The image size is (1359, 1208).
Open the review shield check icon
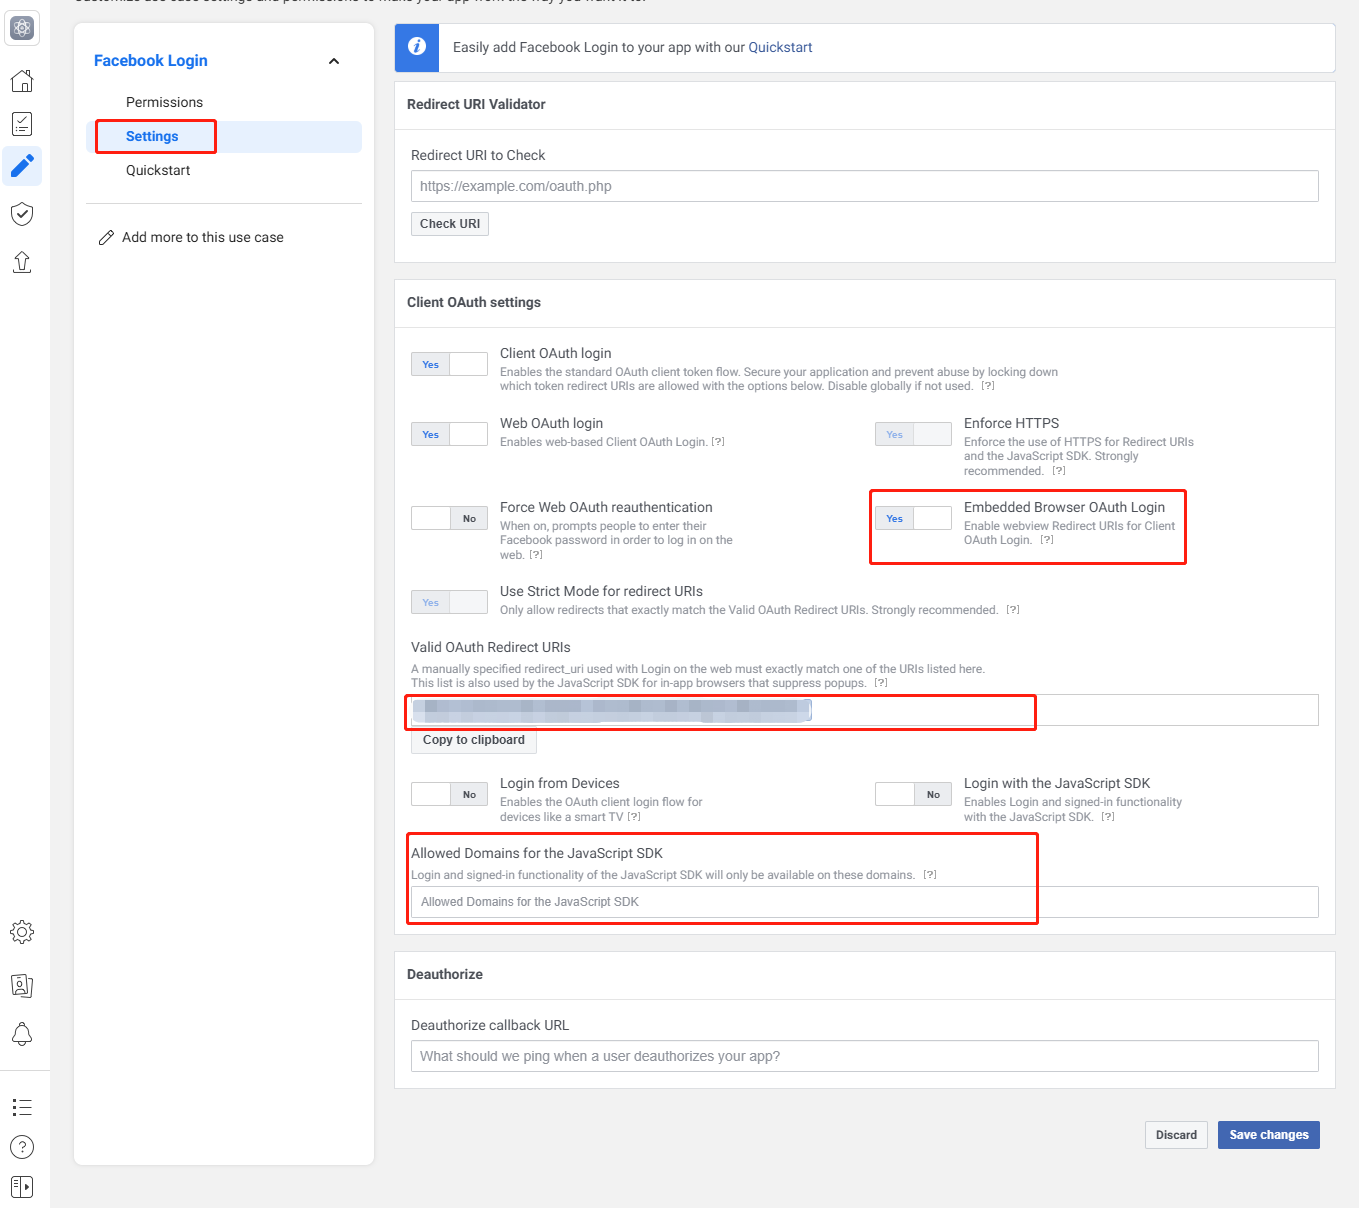pos(22,214)
